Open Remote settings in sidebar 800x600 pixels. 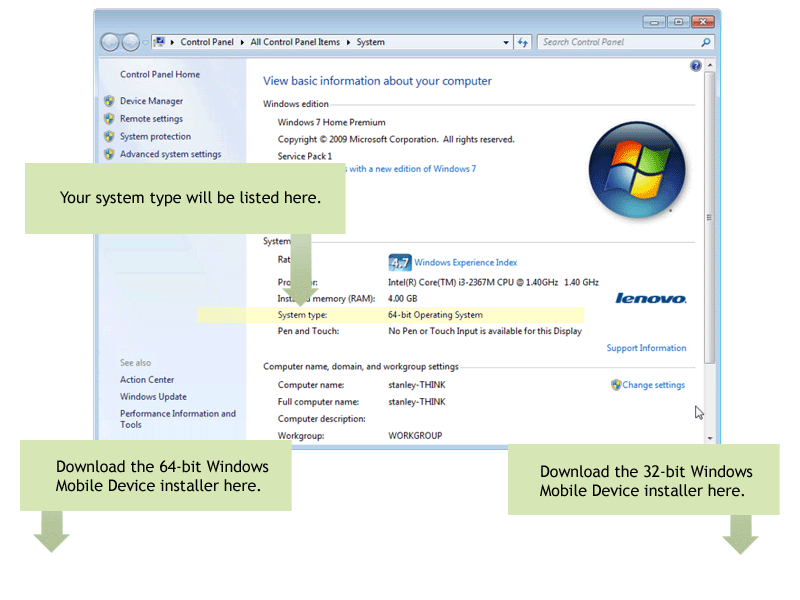(152, 119)
